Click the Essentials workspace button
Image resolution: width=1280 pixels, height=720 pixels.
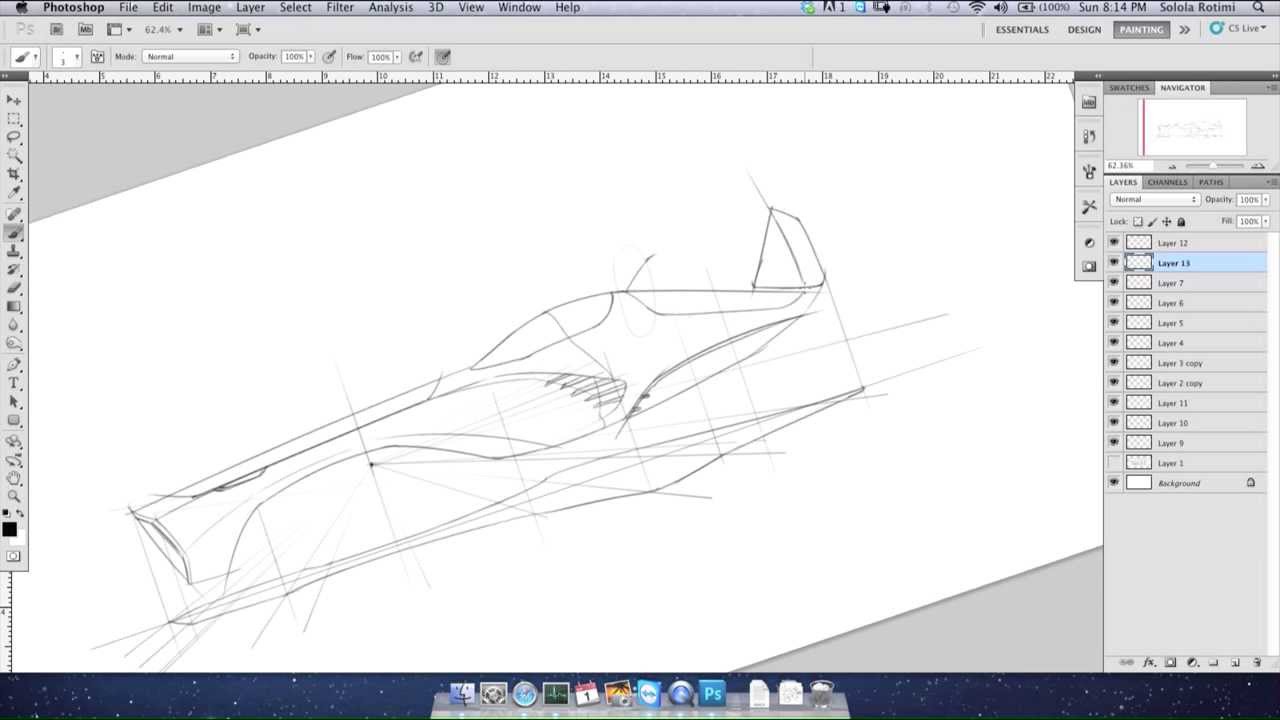tap(1022, 30)
